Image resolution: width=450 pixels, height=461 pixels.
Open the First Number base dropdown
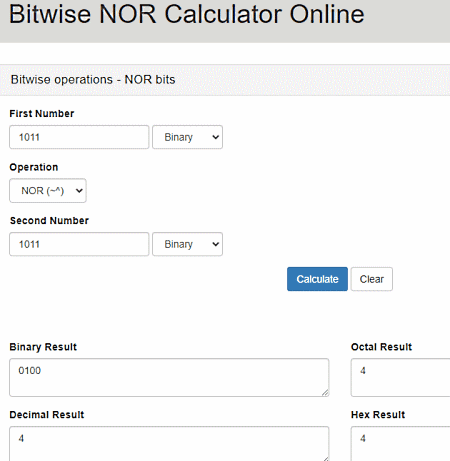(187, 137)
